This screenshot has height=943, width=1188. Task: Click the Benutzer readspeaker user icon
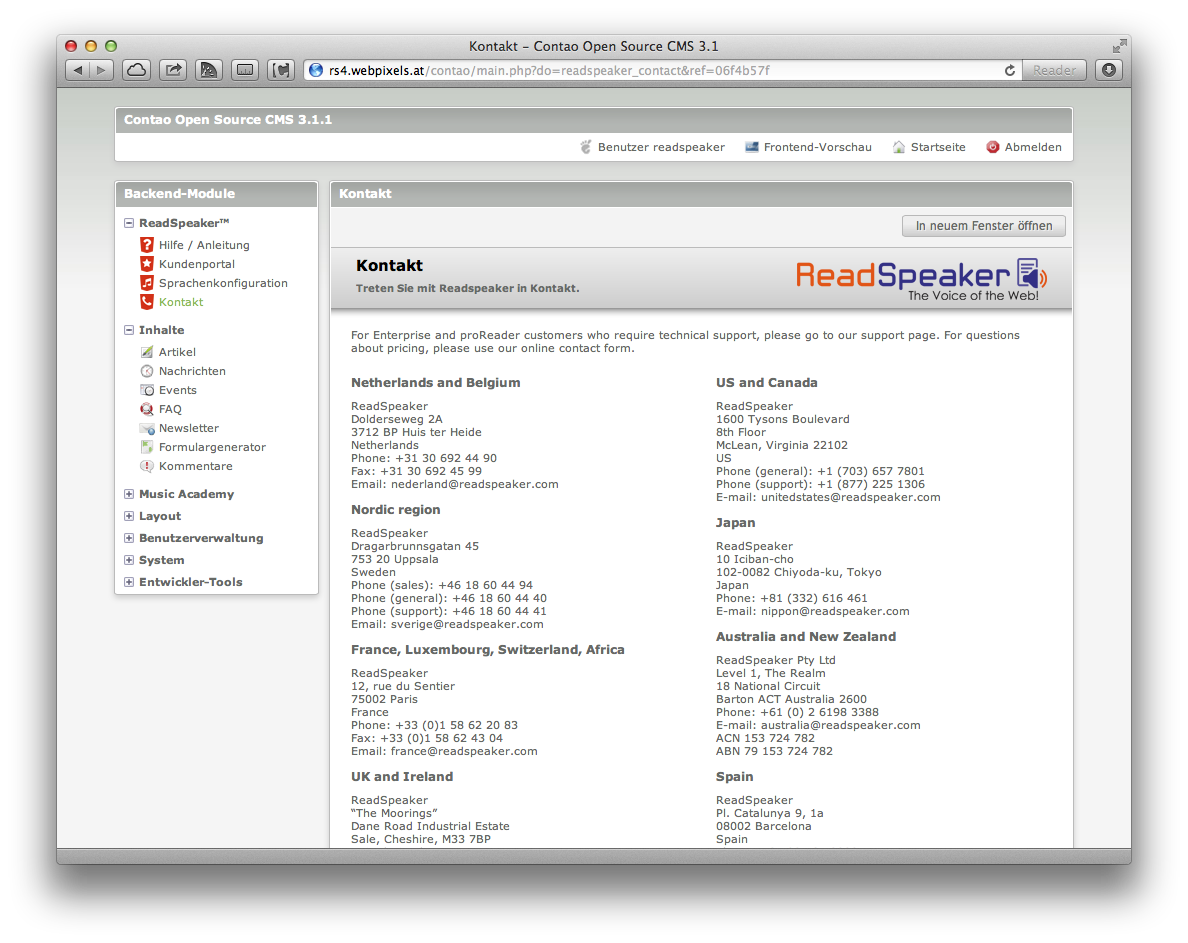click(586, 147)
